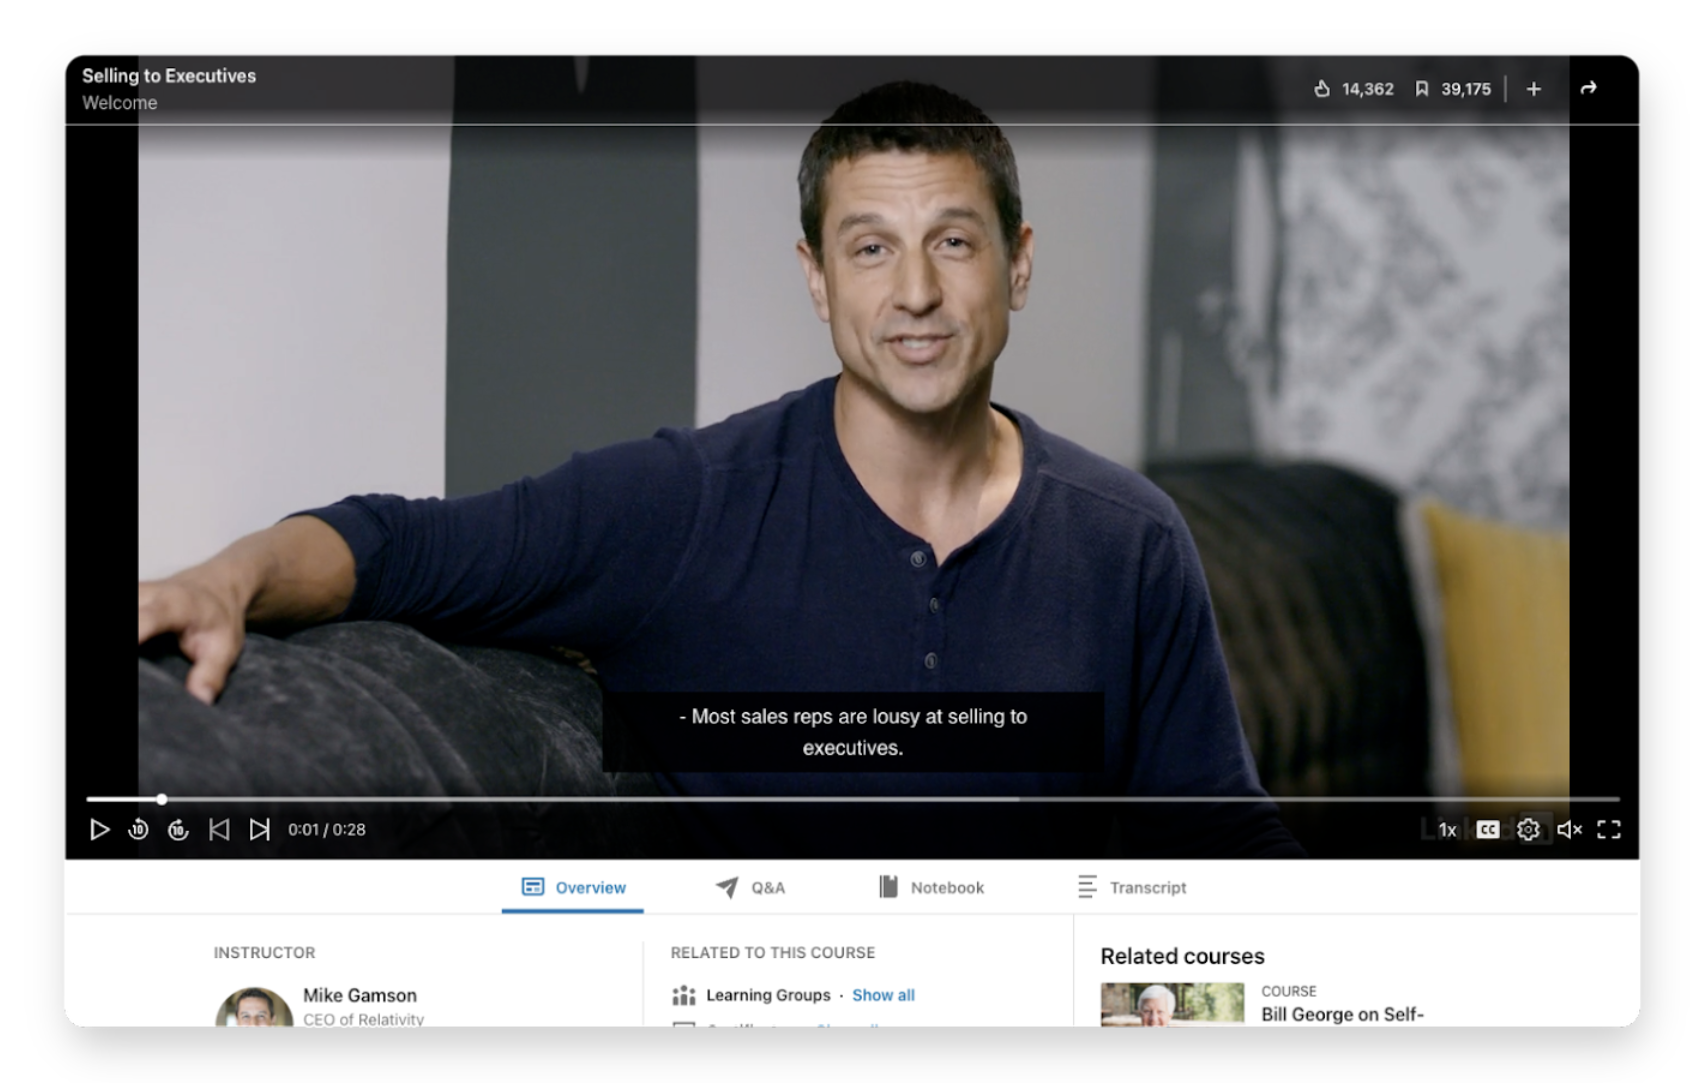
Task: Play the video
Action: [100, 829]
